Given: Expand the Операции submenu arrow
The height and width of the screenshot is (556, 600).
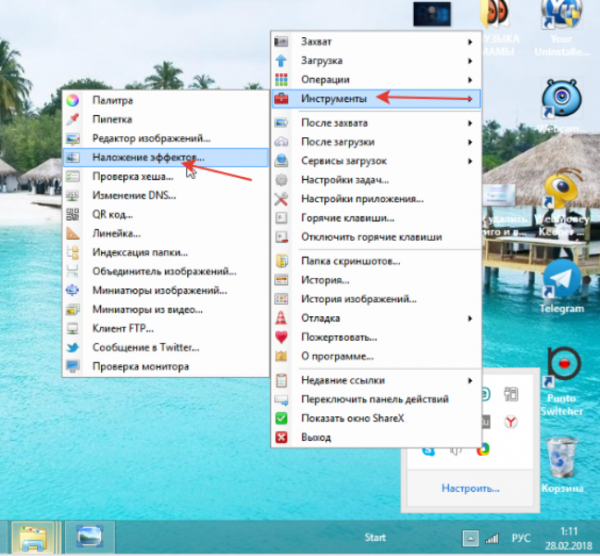Looking at the screenshot, I should point(470,80).
